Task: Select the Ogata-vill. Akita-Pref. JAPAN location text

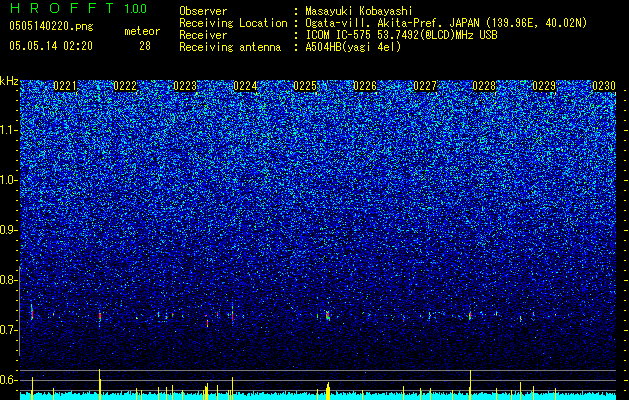Action: point(446,23)
